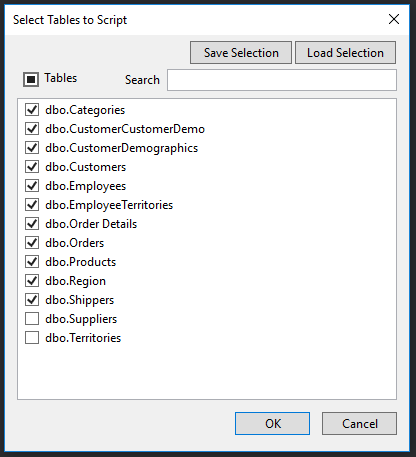Image resolution: width=416 pixels, height=457 pixels.
Task: Confirm with the OK button
Action: point(272,424)
